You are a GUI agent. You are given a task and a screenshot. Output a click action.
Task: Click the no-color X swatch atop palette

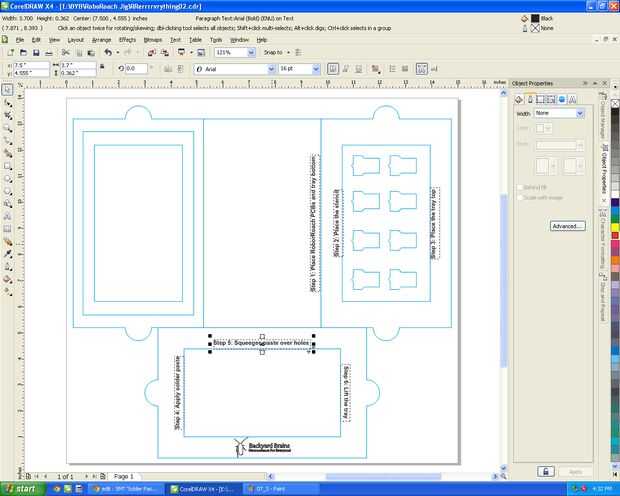(615, 103)
